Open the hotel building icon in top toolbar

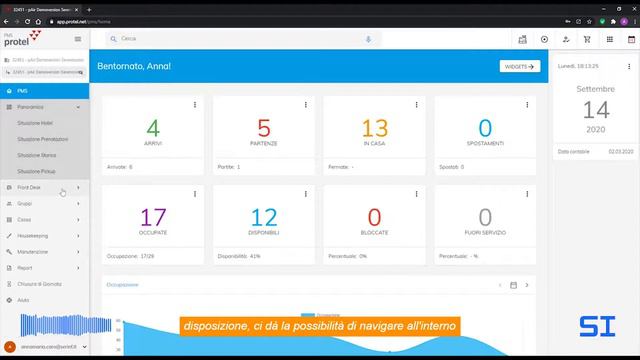(522, 40)
